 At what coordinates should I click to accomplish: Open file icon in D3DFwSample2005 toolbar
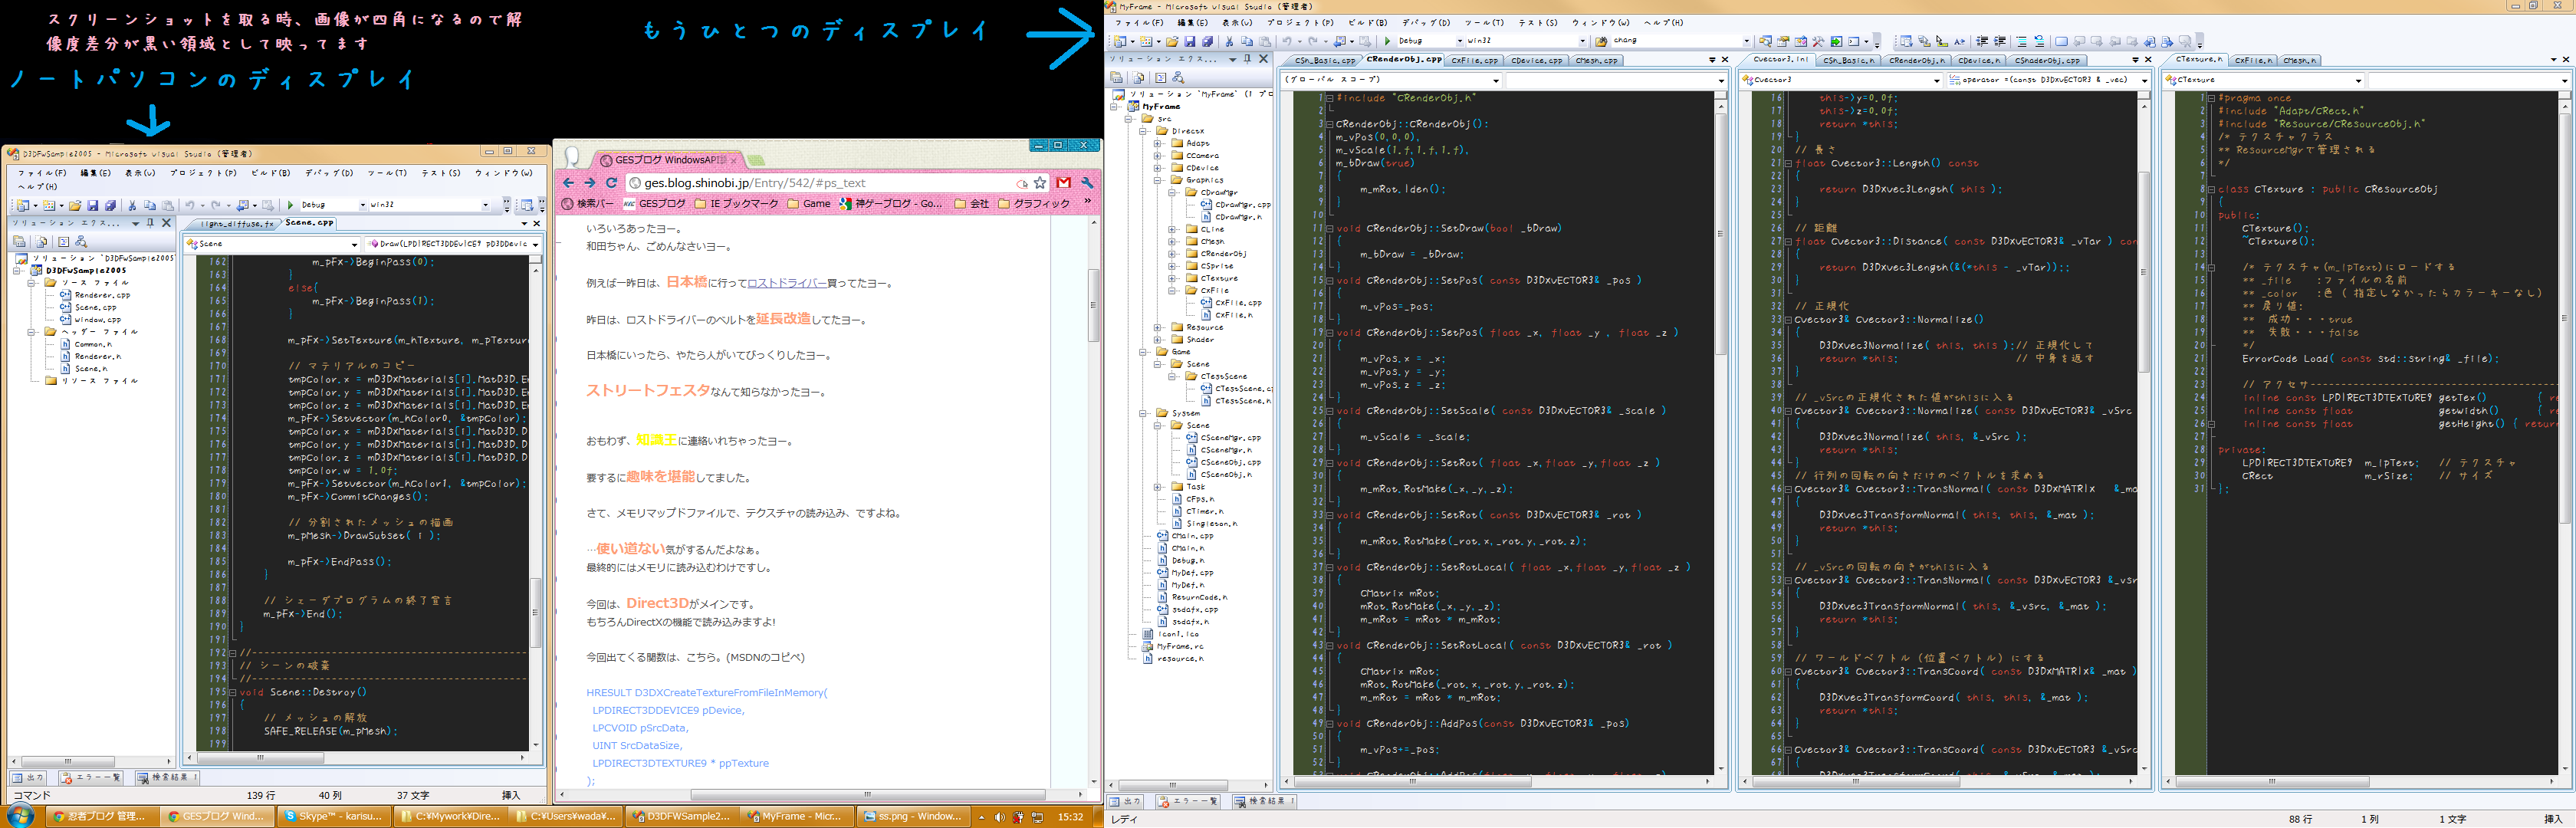(75, 205)
